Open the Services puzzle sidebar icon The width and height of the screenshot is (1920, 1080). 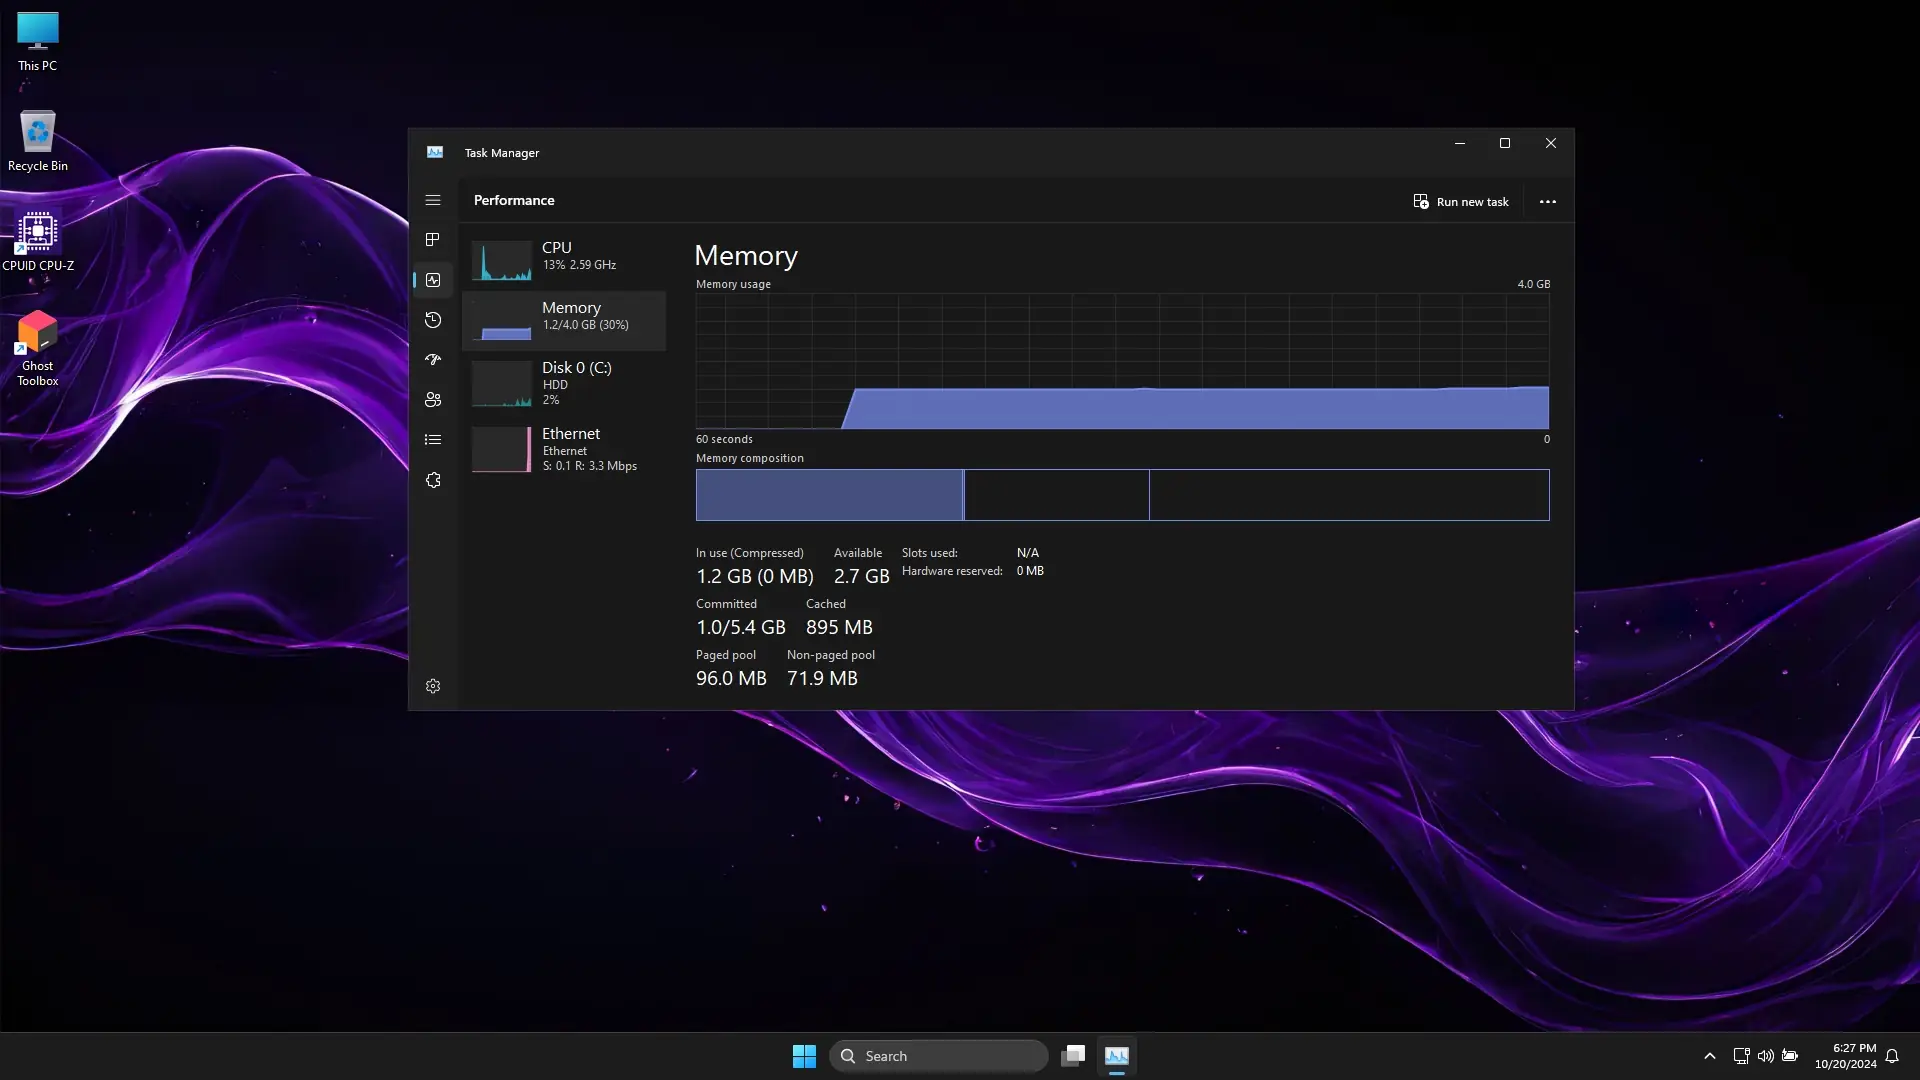pos(433,480)
